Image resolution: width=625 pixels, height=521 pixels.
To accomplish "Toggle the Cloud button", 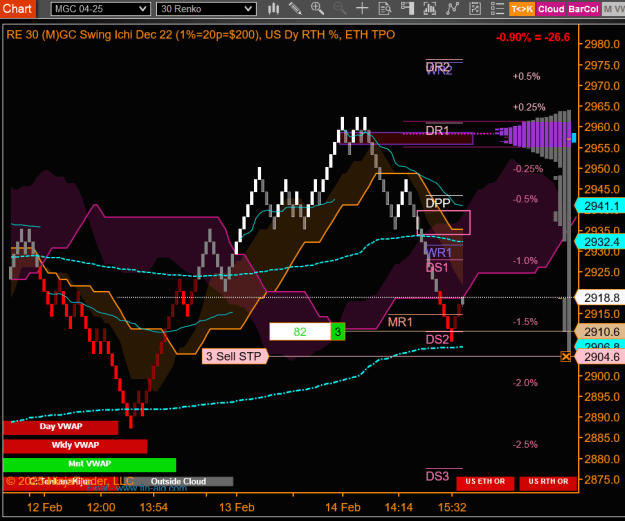I will click(551, 9).
